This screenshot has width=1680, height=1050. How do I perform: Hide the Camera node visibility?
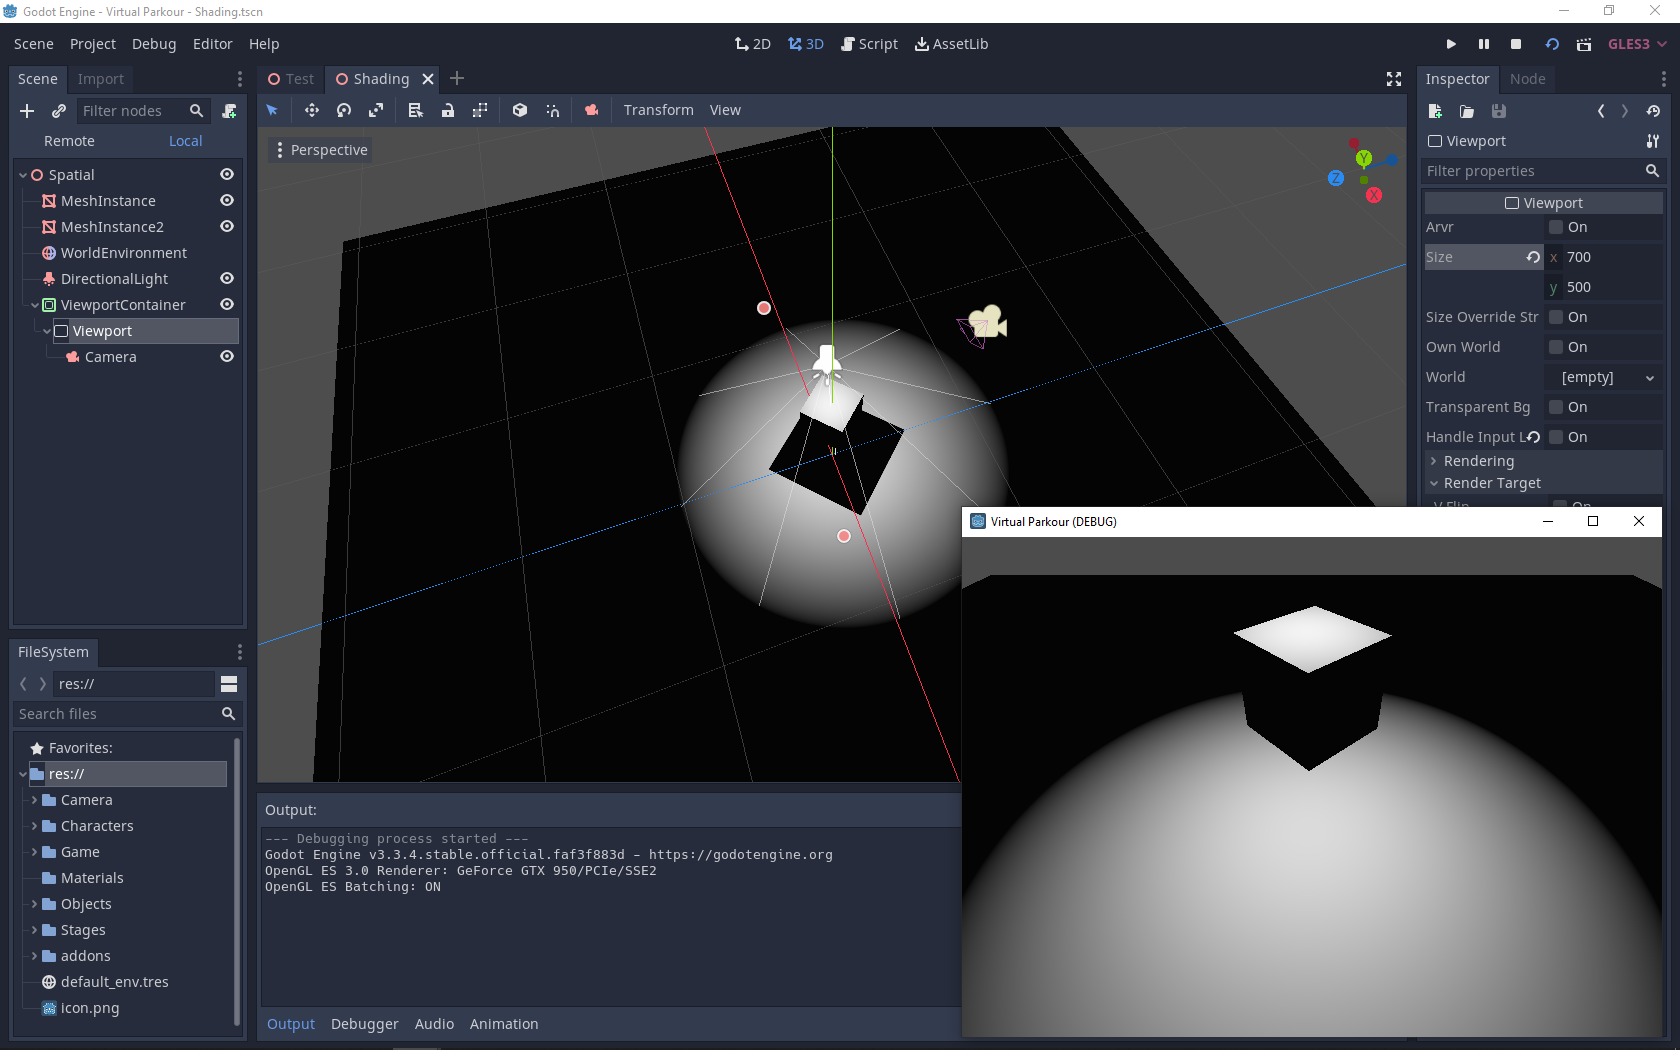(227, 356)
